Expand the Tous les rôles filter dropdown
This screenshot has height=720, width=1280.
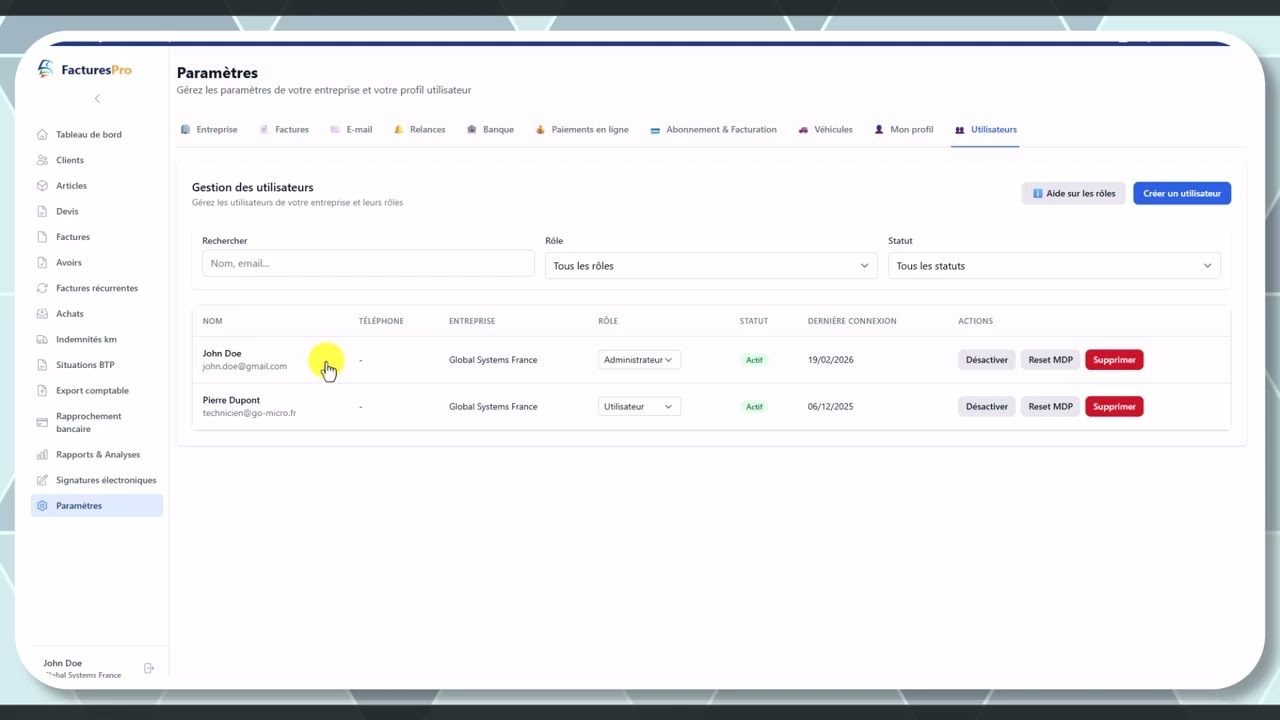tap(711, 265)
